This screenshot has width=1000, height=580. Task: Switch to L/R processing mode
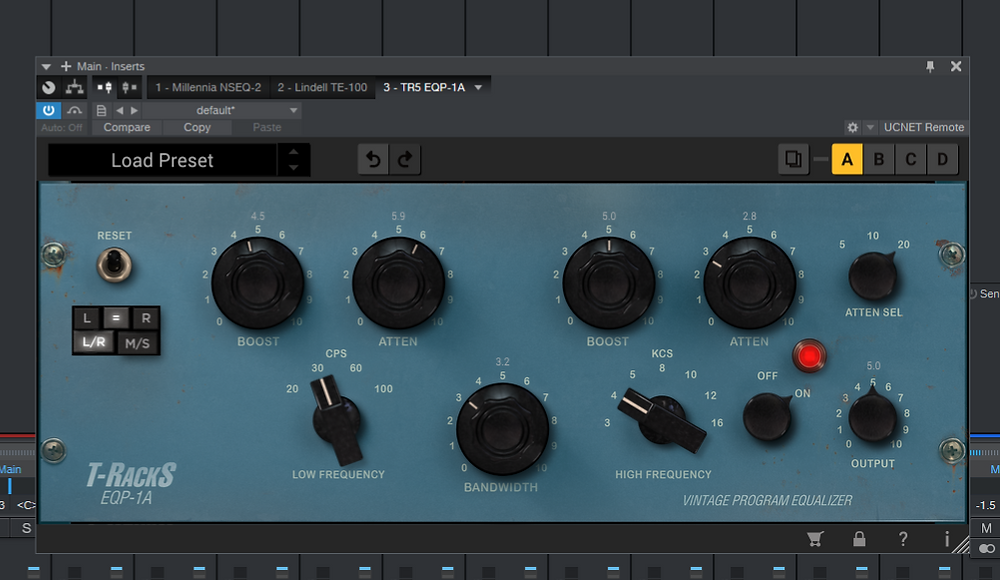[x=94, y=342]
